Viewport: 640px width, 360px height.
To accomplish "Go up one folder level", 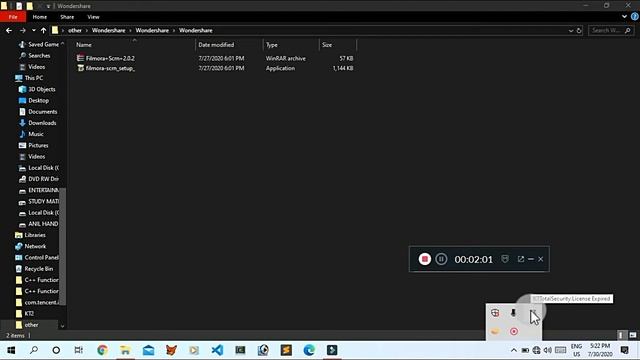I will pyautogui.click(x=43, y=31).
